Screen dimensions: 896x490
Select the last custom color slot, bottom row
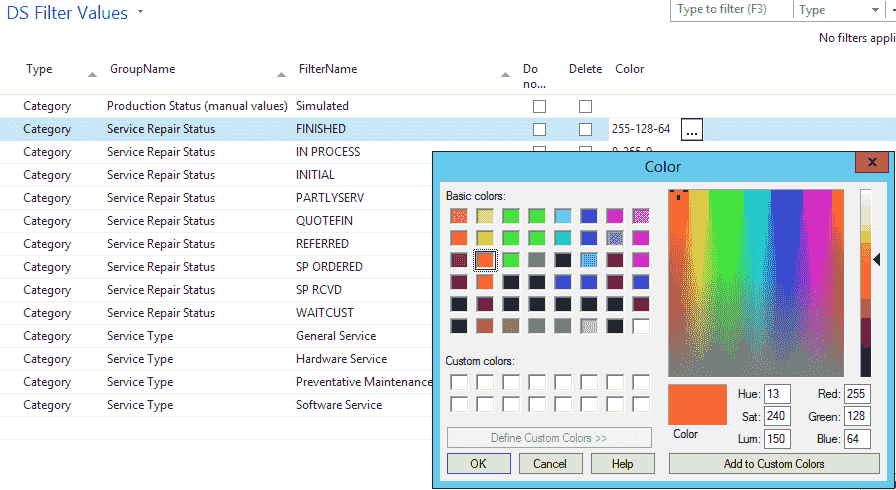click(641, 404)
